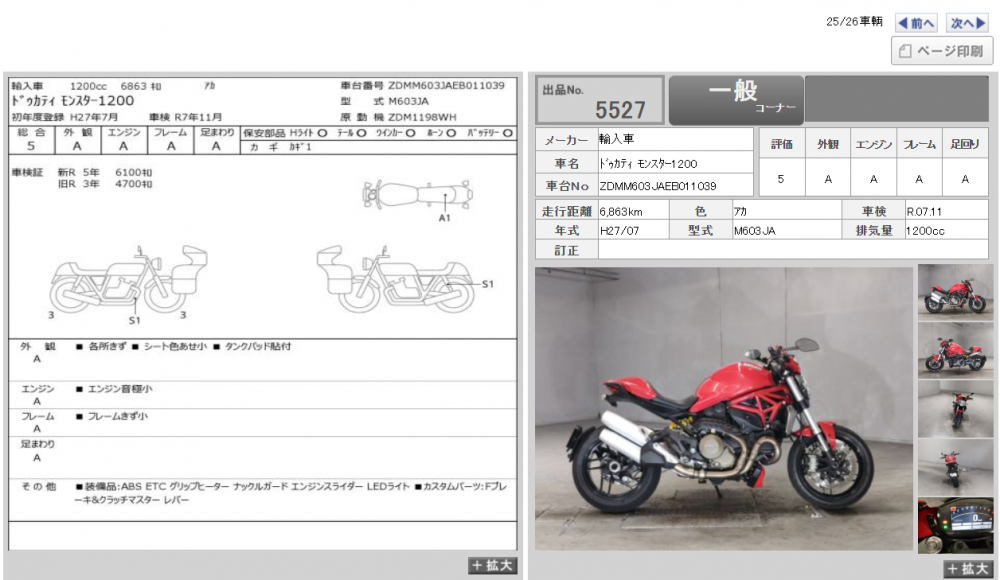Click the 新R 5年 6100キロ record

(x=105, y=172)
